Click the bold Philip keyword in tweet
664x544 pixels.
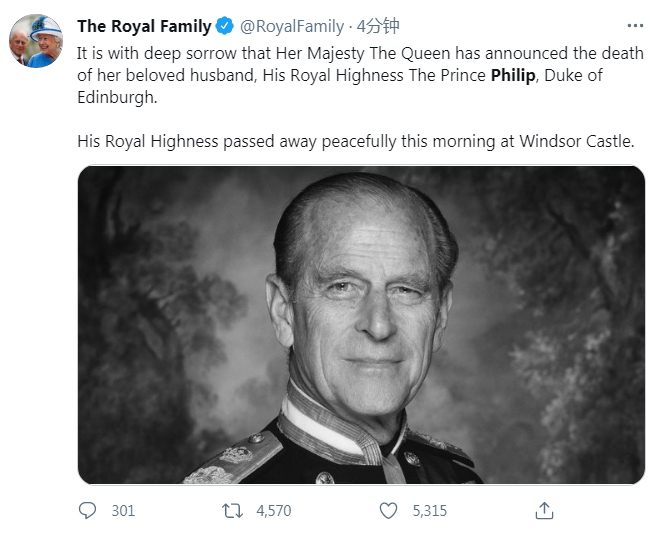513,75
